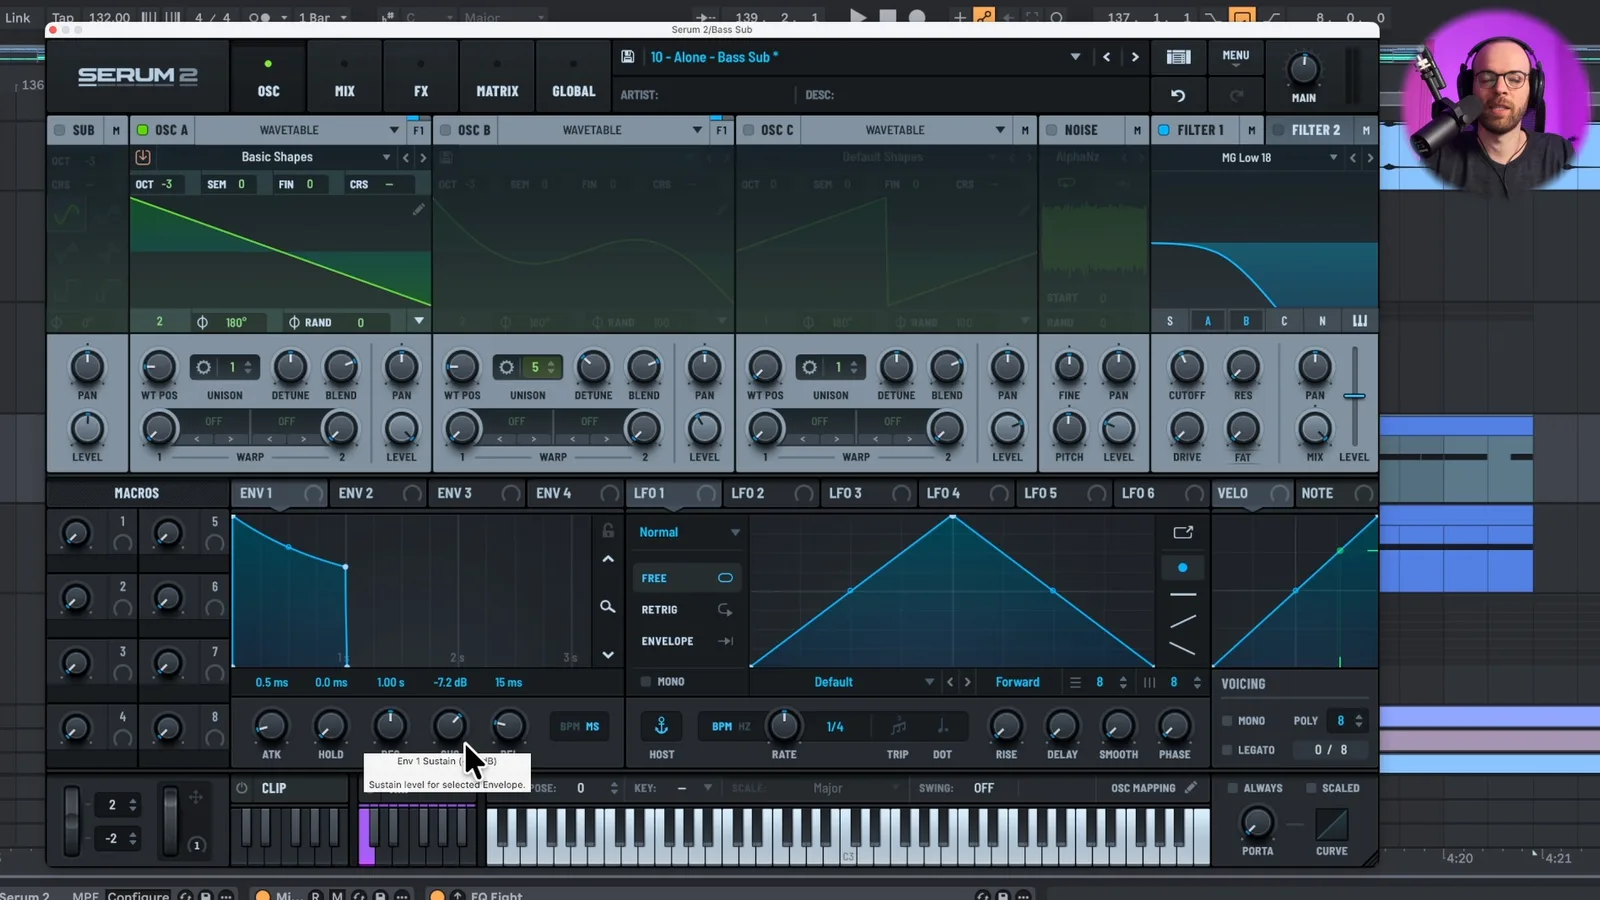Click the MAIN volume knob
This screenshot has height=900, width=1600.
[1303, 69]
